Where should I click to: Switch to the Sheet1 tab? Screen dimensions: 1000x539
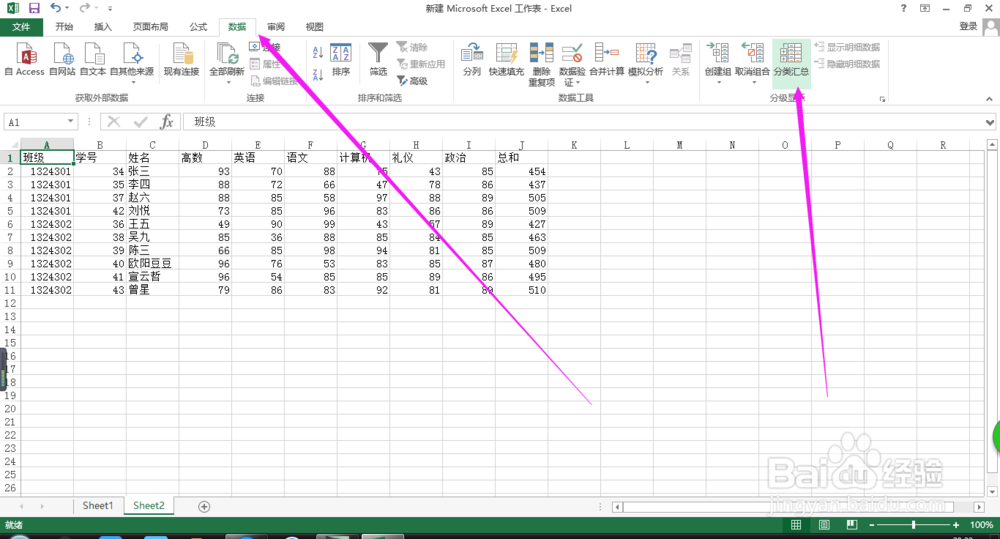coord(98,506)
